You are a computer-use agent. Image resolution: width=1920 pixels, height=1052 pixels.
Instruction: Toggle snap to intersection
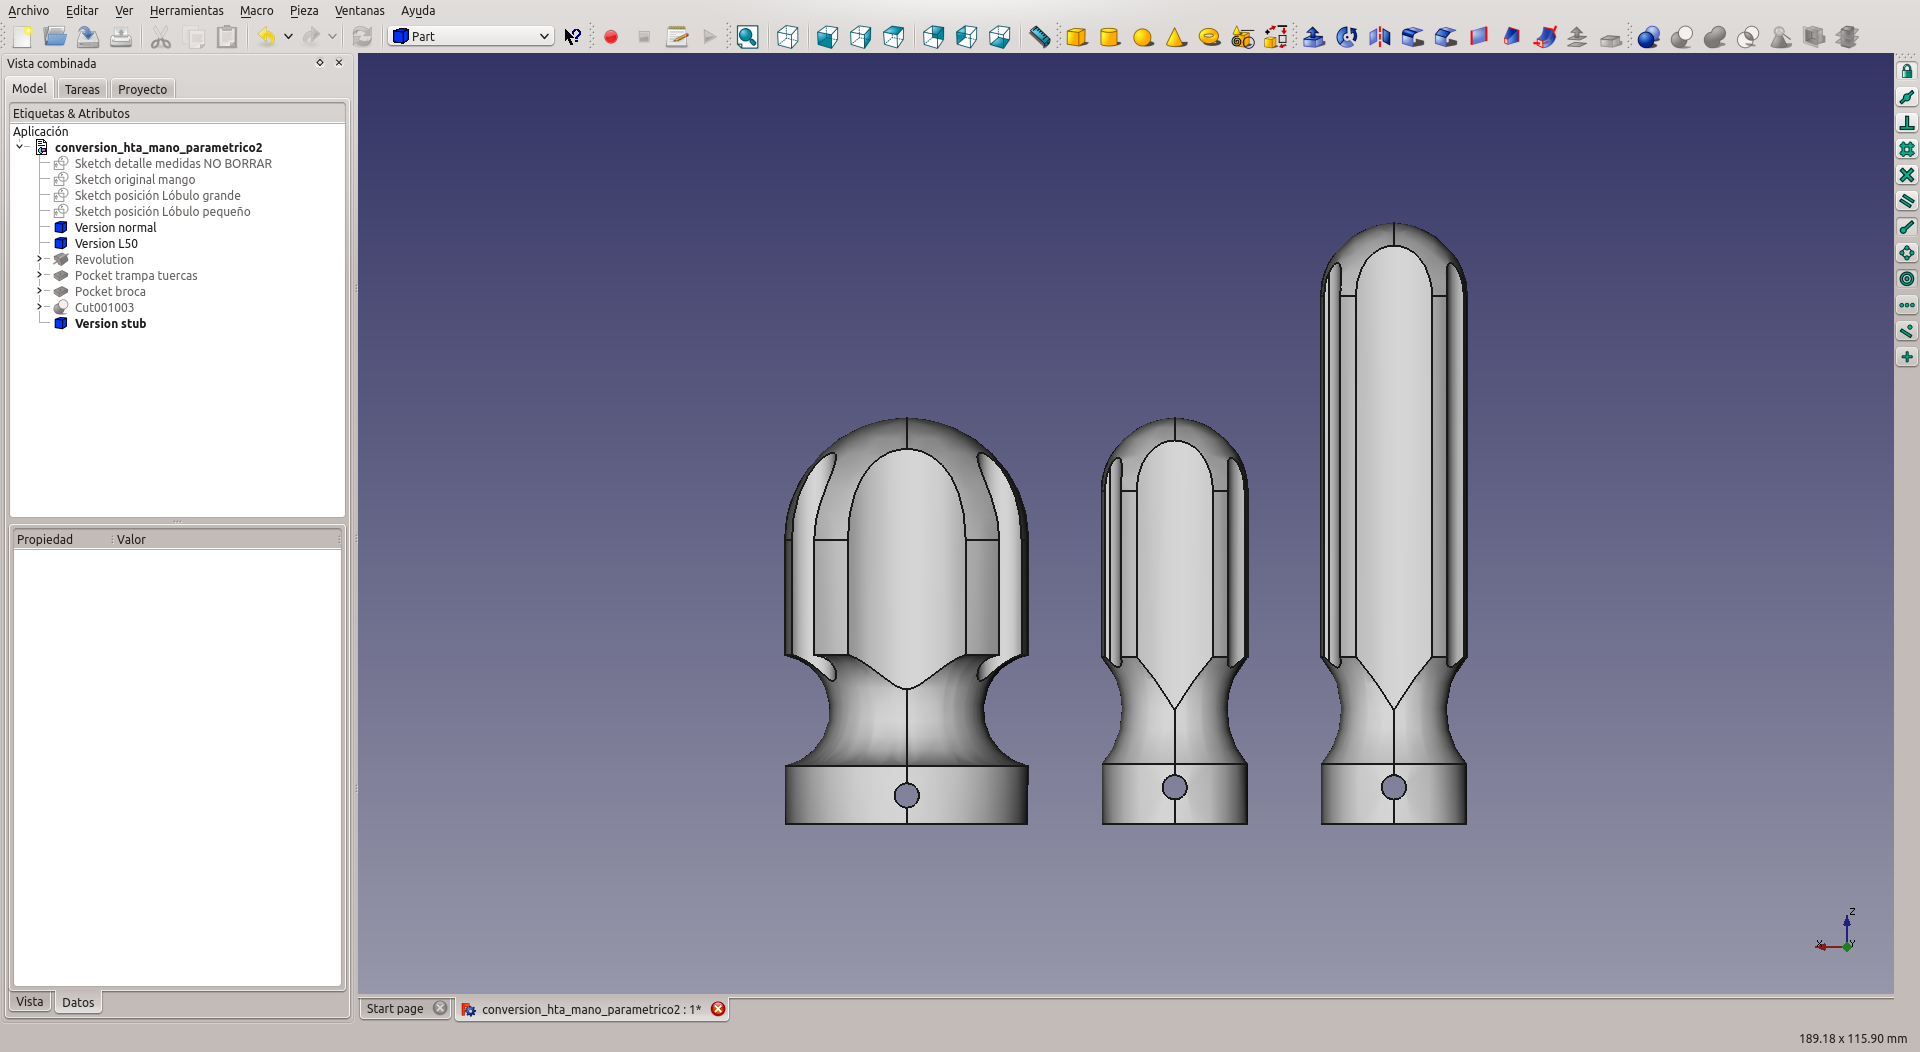point(1907,175)
